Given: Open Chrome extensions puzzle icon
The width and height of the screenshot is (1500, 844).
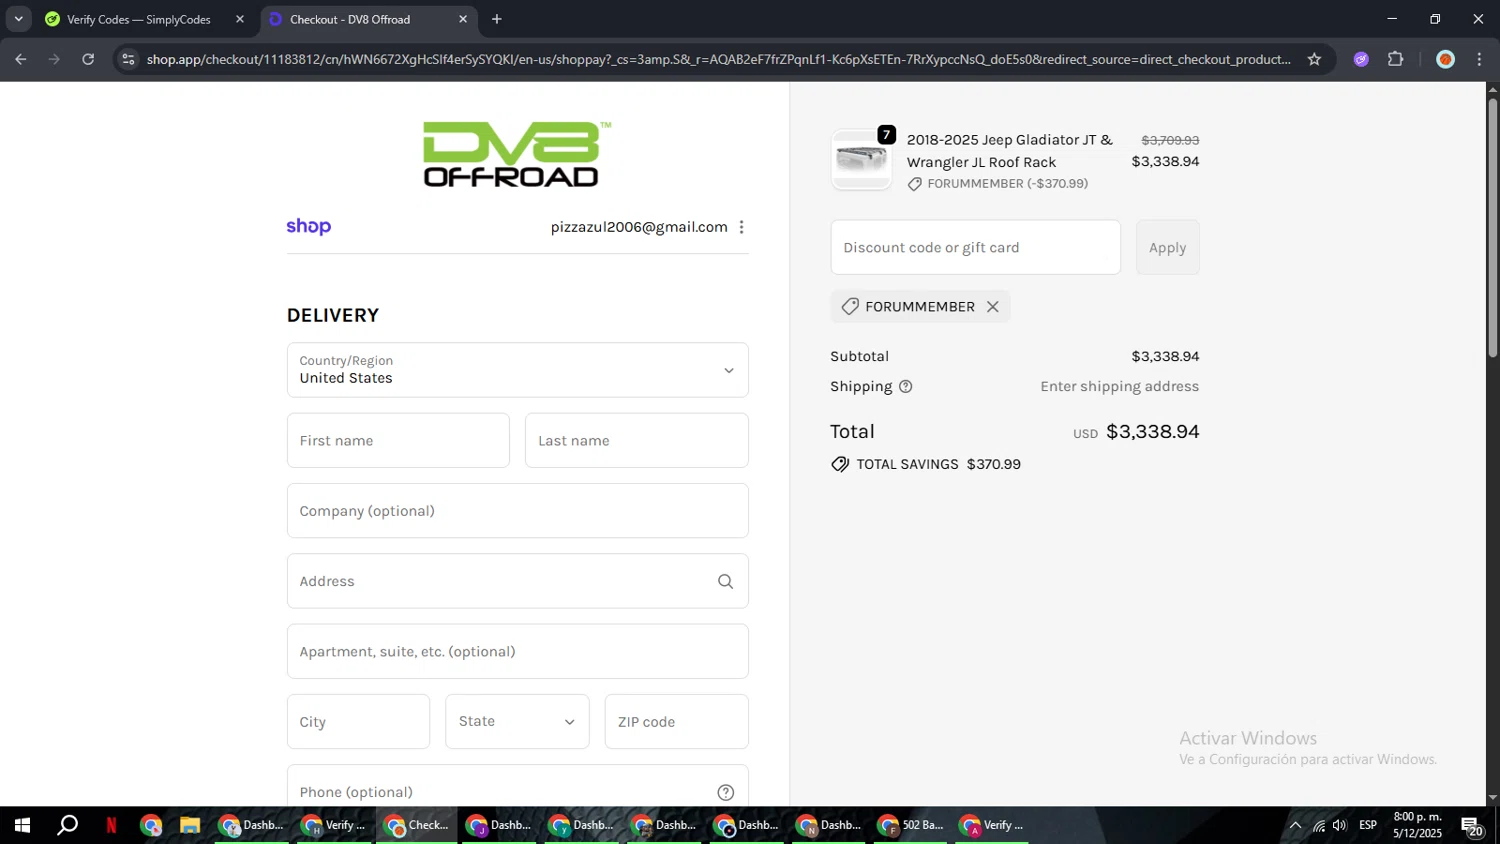Looking at the screenshot, I should click(1395, 59).
